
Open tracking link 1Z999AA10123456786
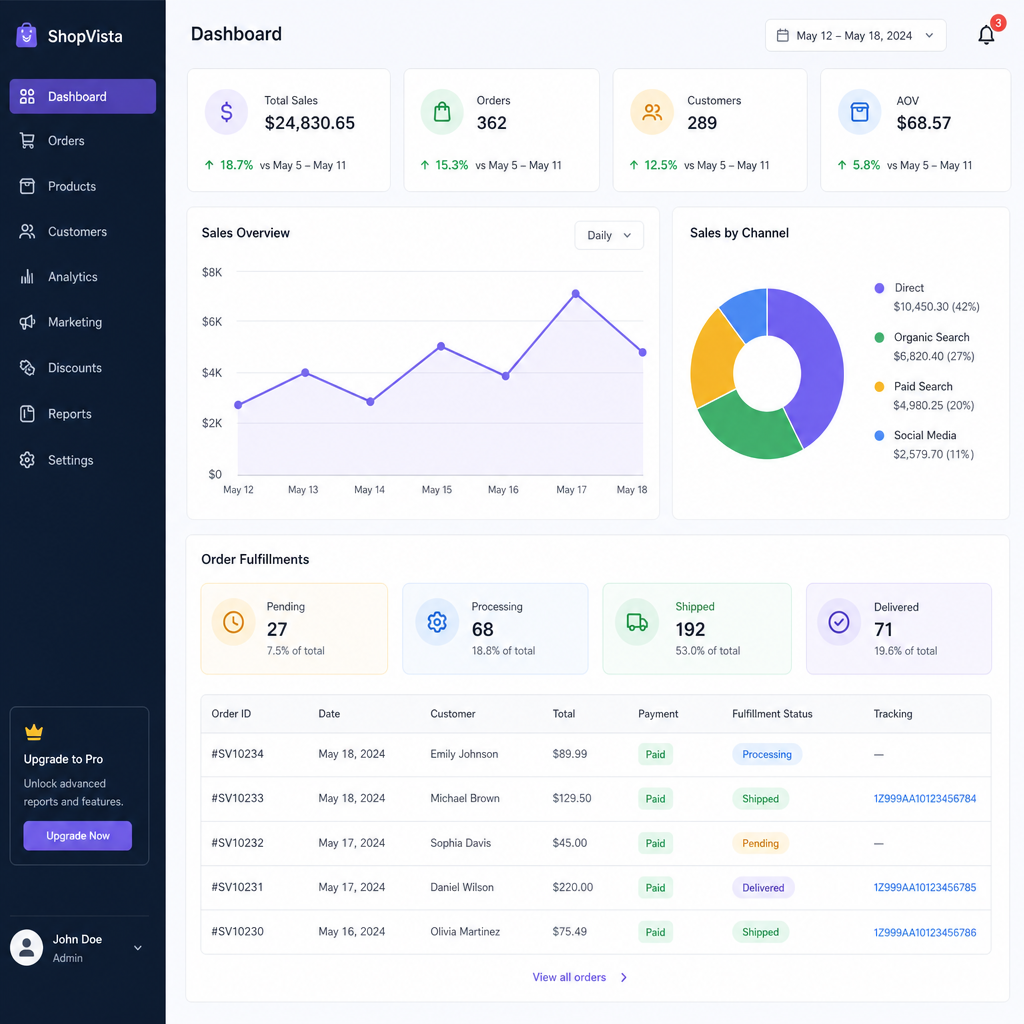925,932
